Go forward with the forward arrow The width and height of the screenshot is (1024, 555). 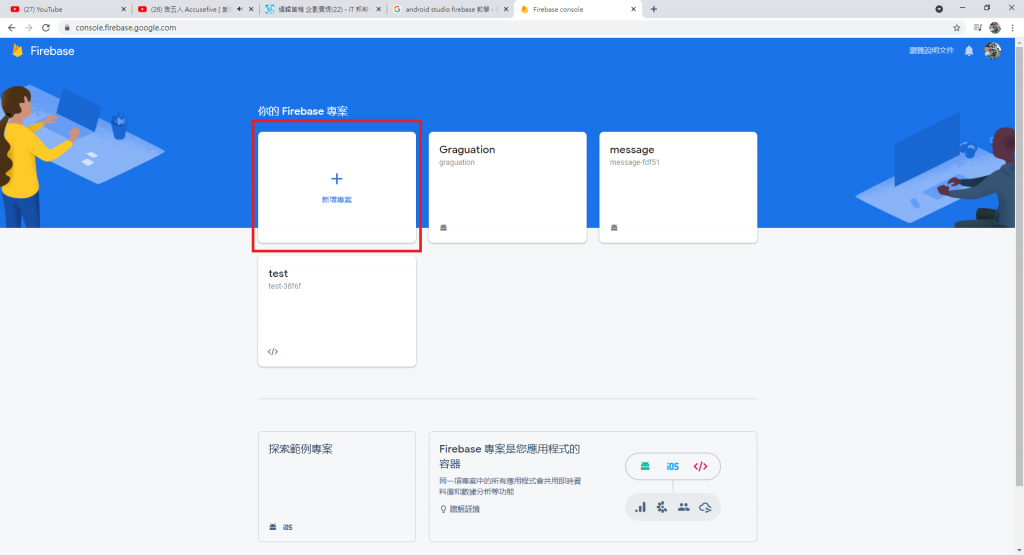click(x=28, y=27)
